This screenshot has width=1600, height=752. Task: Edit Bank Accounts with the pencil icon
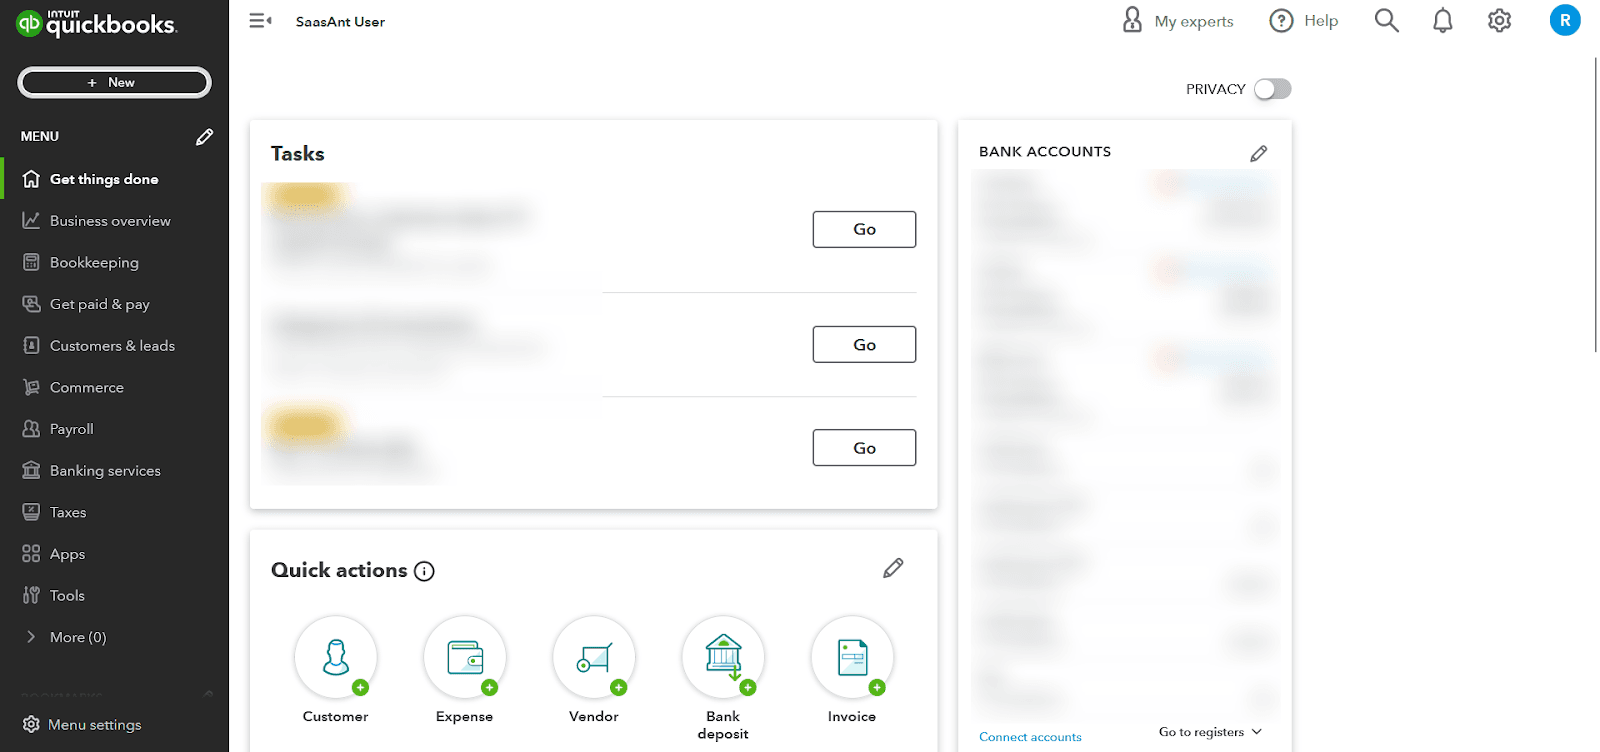click(1258, 153)
